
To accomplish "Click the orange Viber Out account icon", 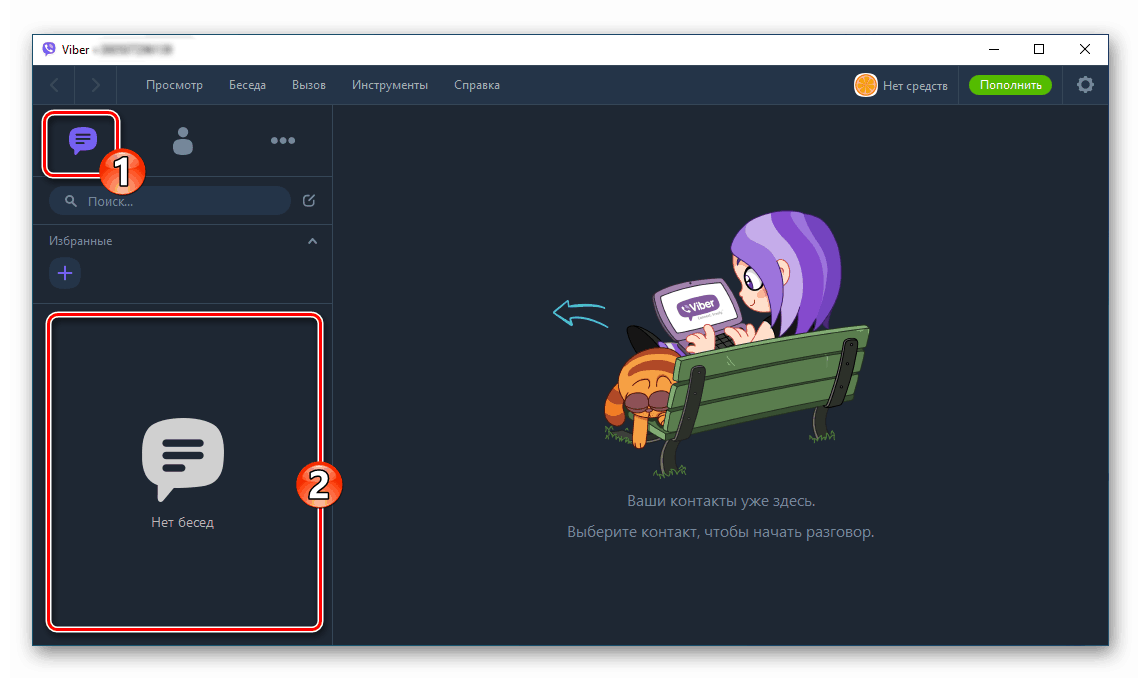I will [865, 85].
